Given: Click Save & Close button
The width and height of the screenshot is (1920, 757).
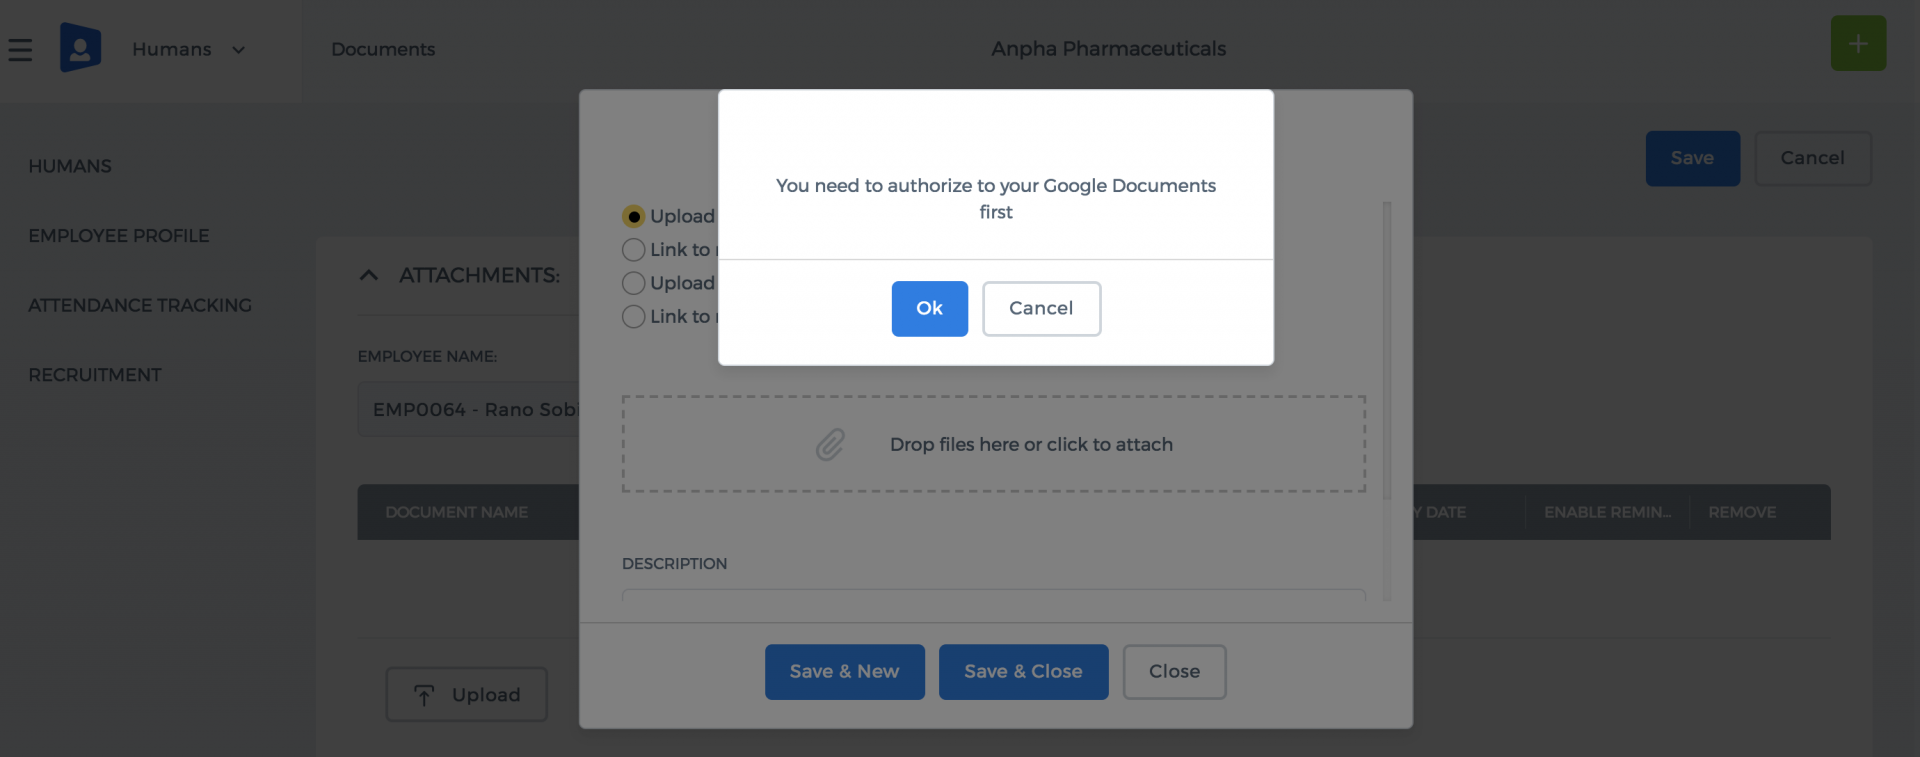Looking at the screenshot, I should pos(1023,672).
